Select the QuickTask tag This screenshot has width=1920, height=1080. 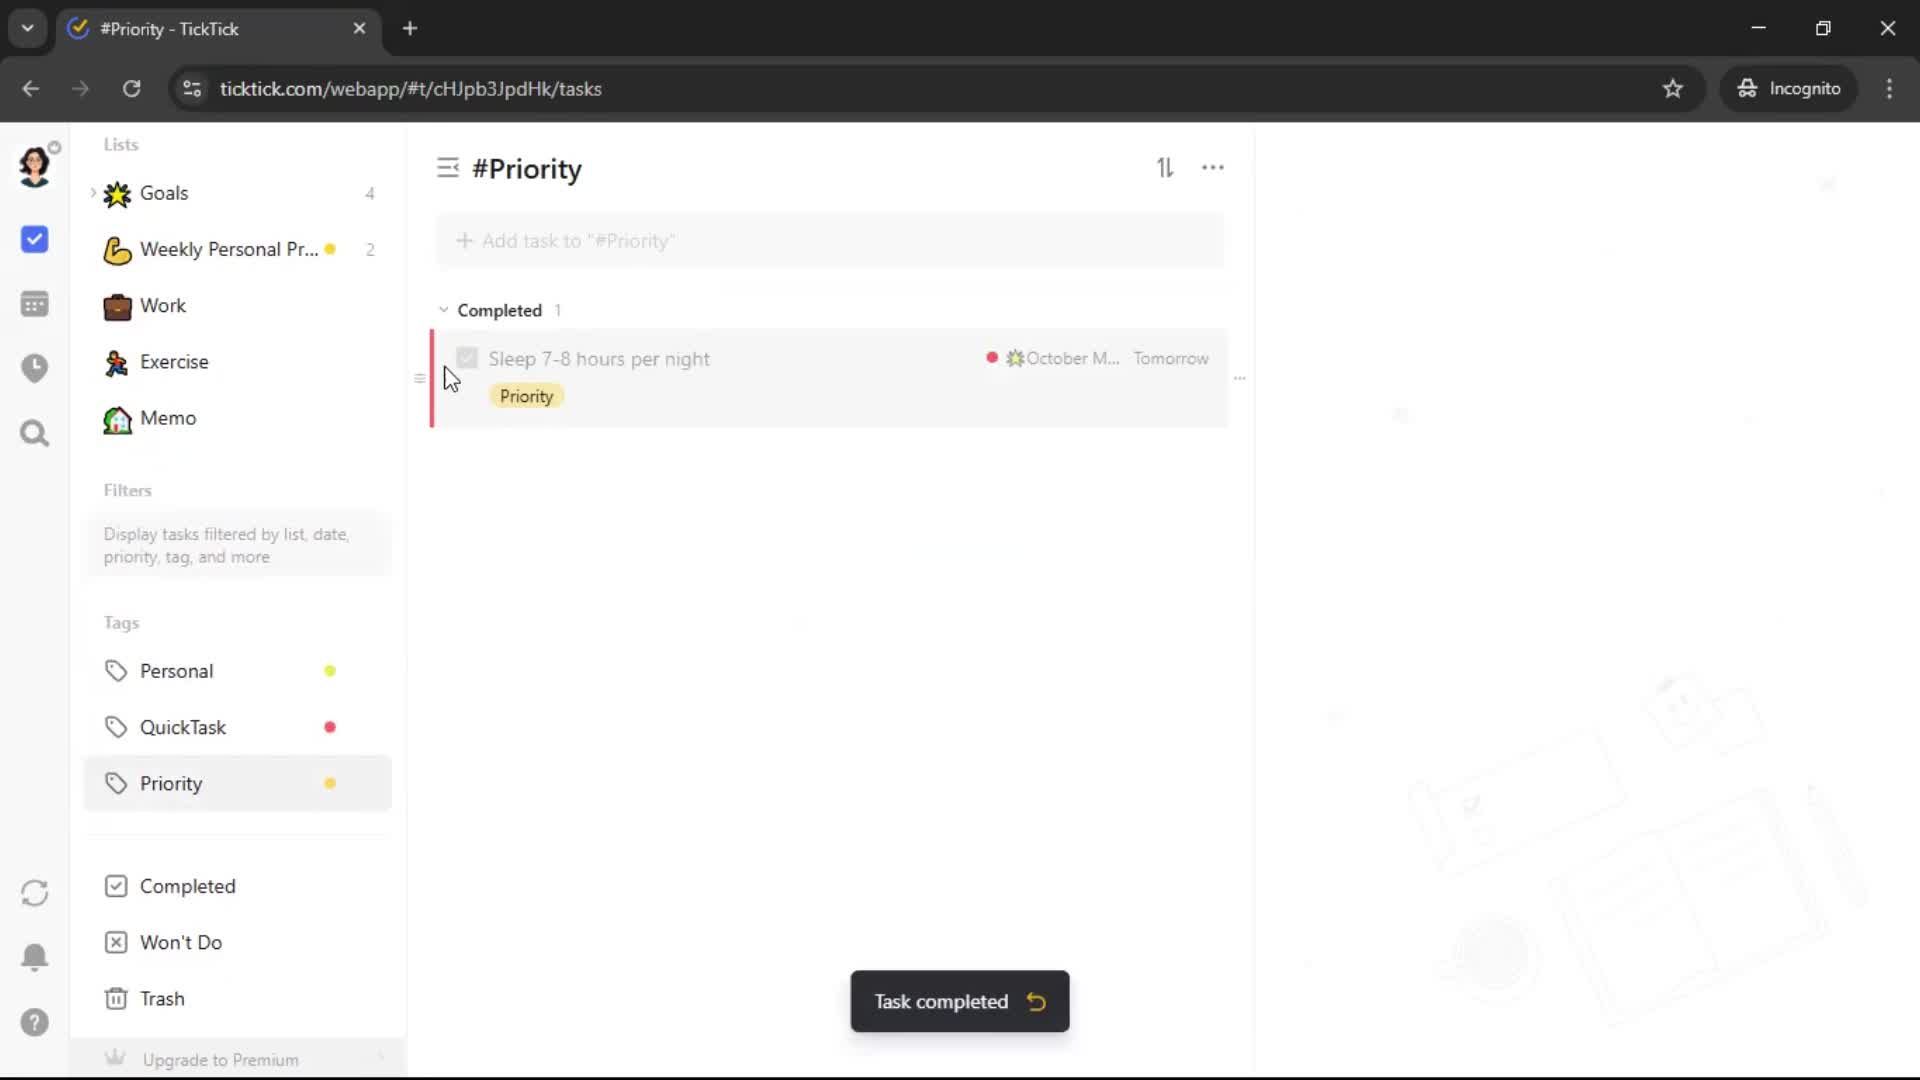pyautogui.click(x=183, y=727)
